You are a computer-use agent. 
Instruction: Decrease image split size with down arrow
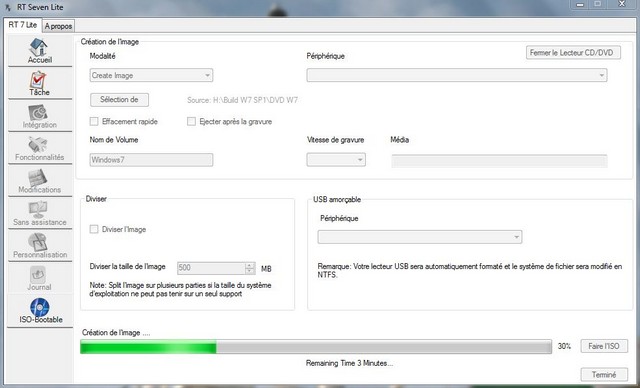point(250,271)
